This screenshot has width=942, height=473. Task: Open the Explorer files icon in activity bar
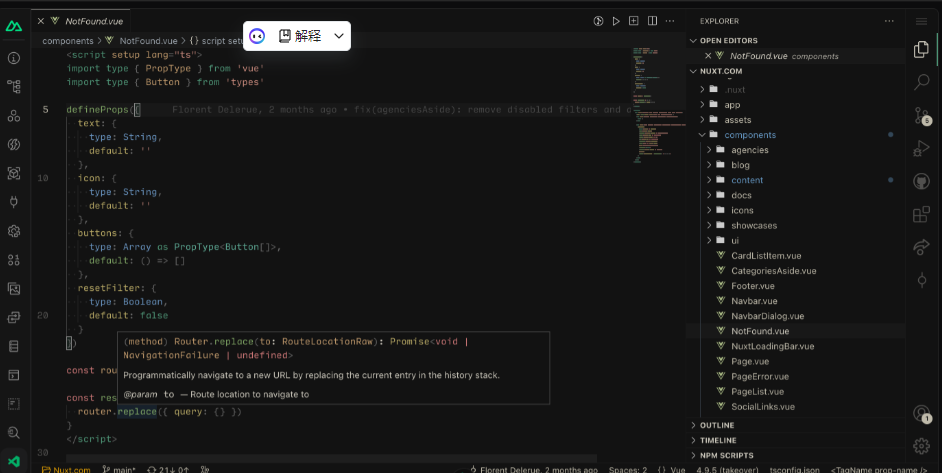coord(922,49)
